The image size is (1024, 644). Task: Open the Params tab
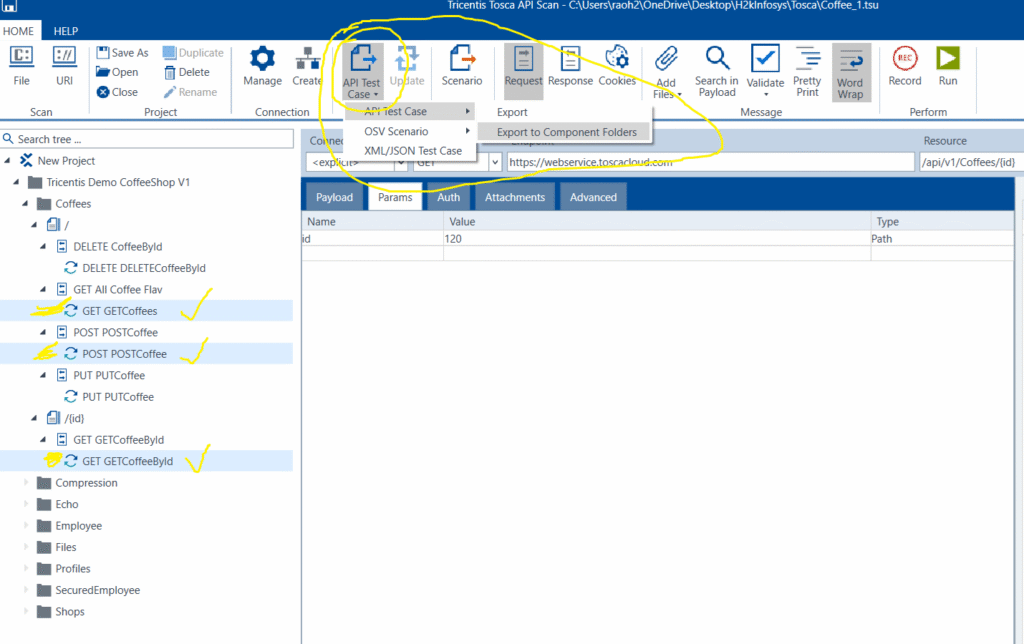(395, 197)
